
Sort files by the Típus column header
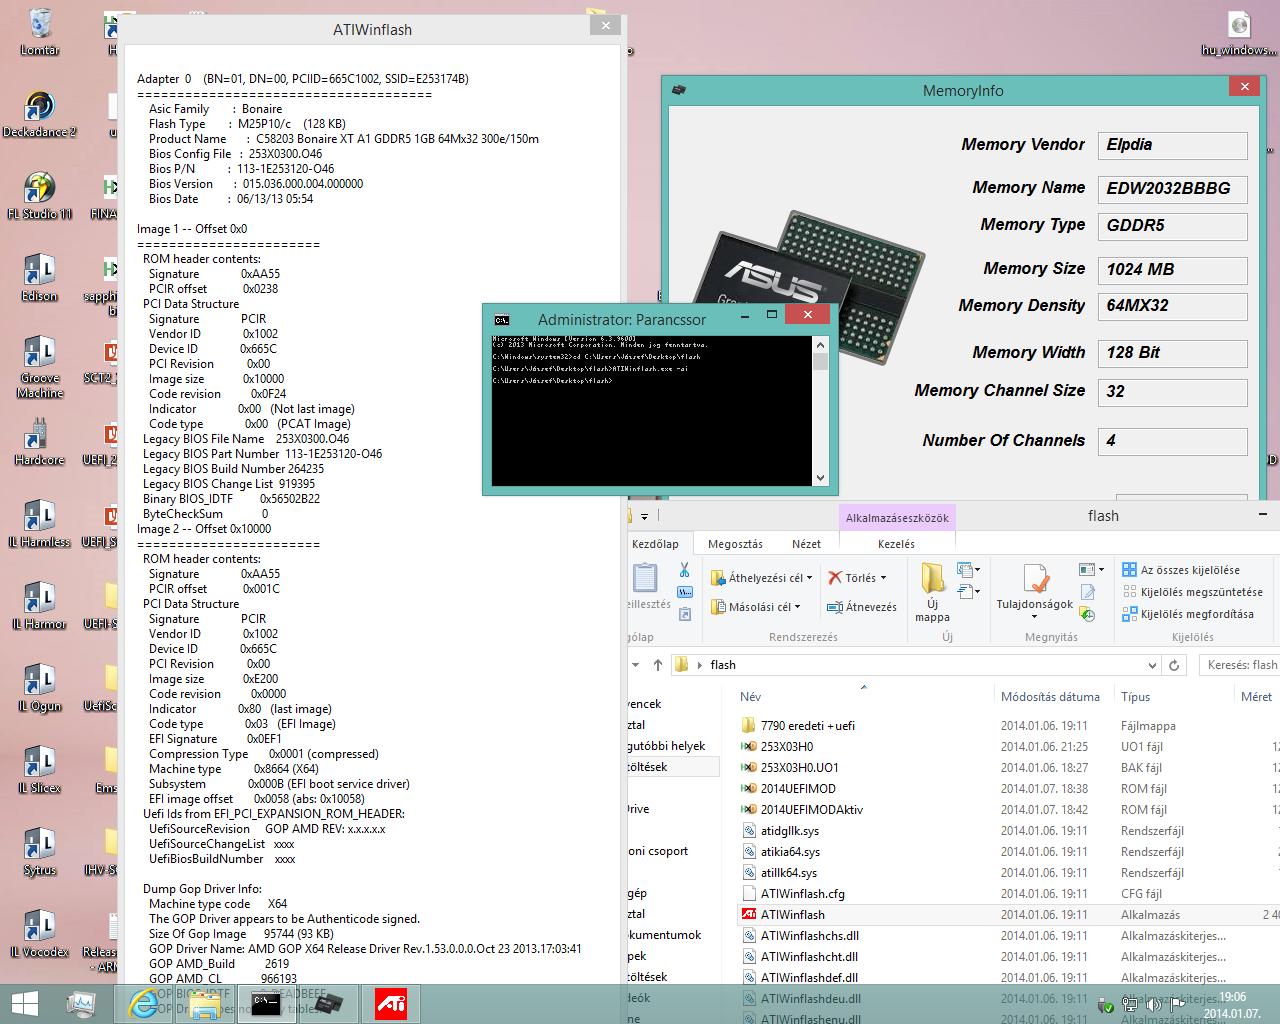(x=1135, y=697)
